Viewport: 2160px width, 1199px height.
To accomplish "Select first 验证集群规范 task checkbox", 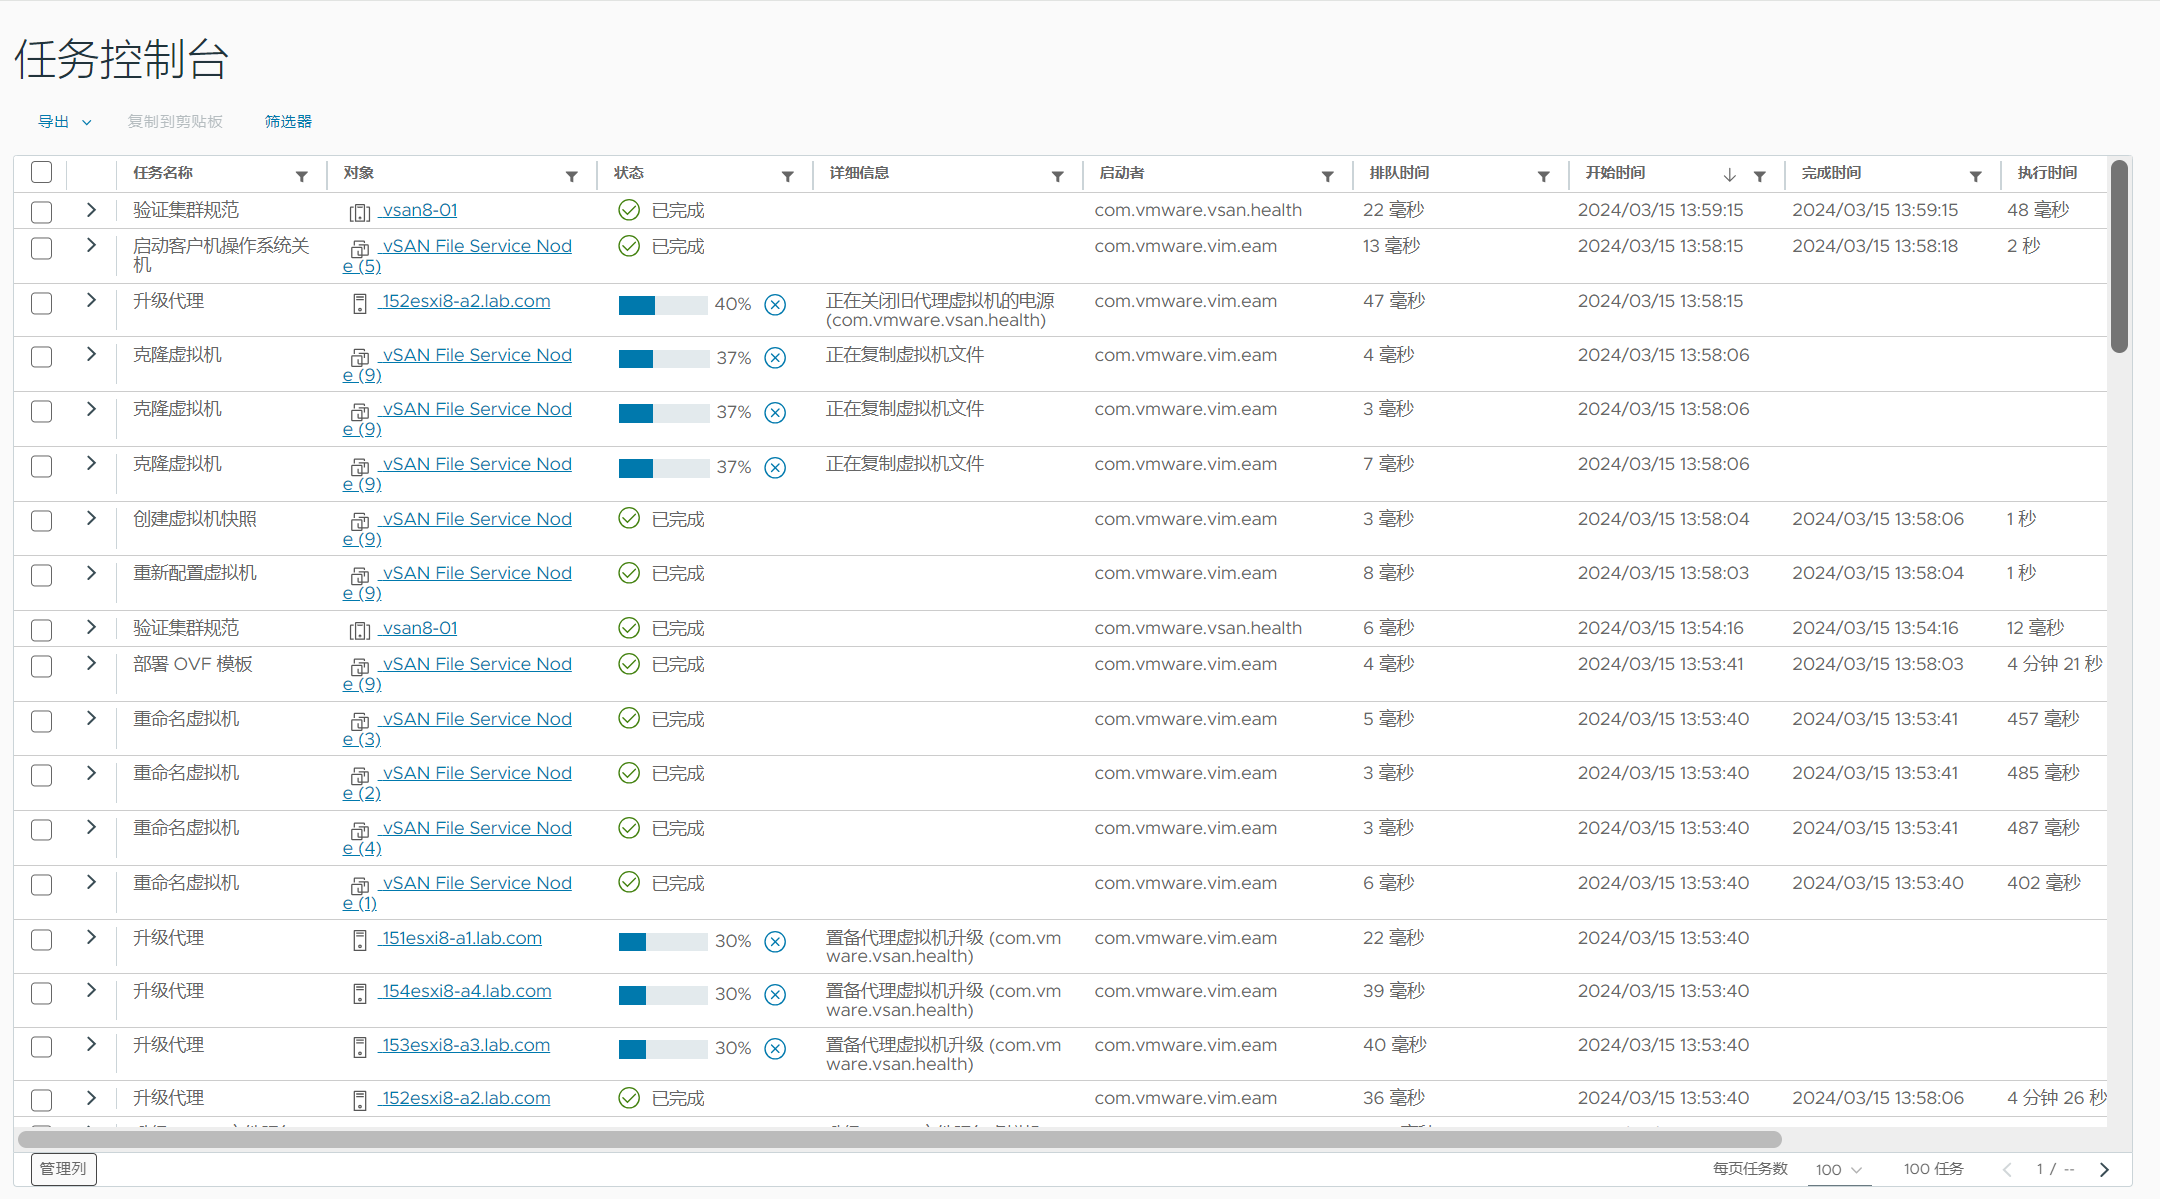I will click(x=41, y=212).
